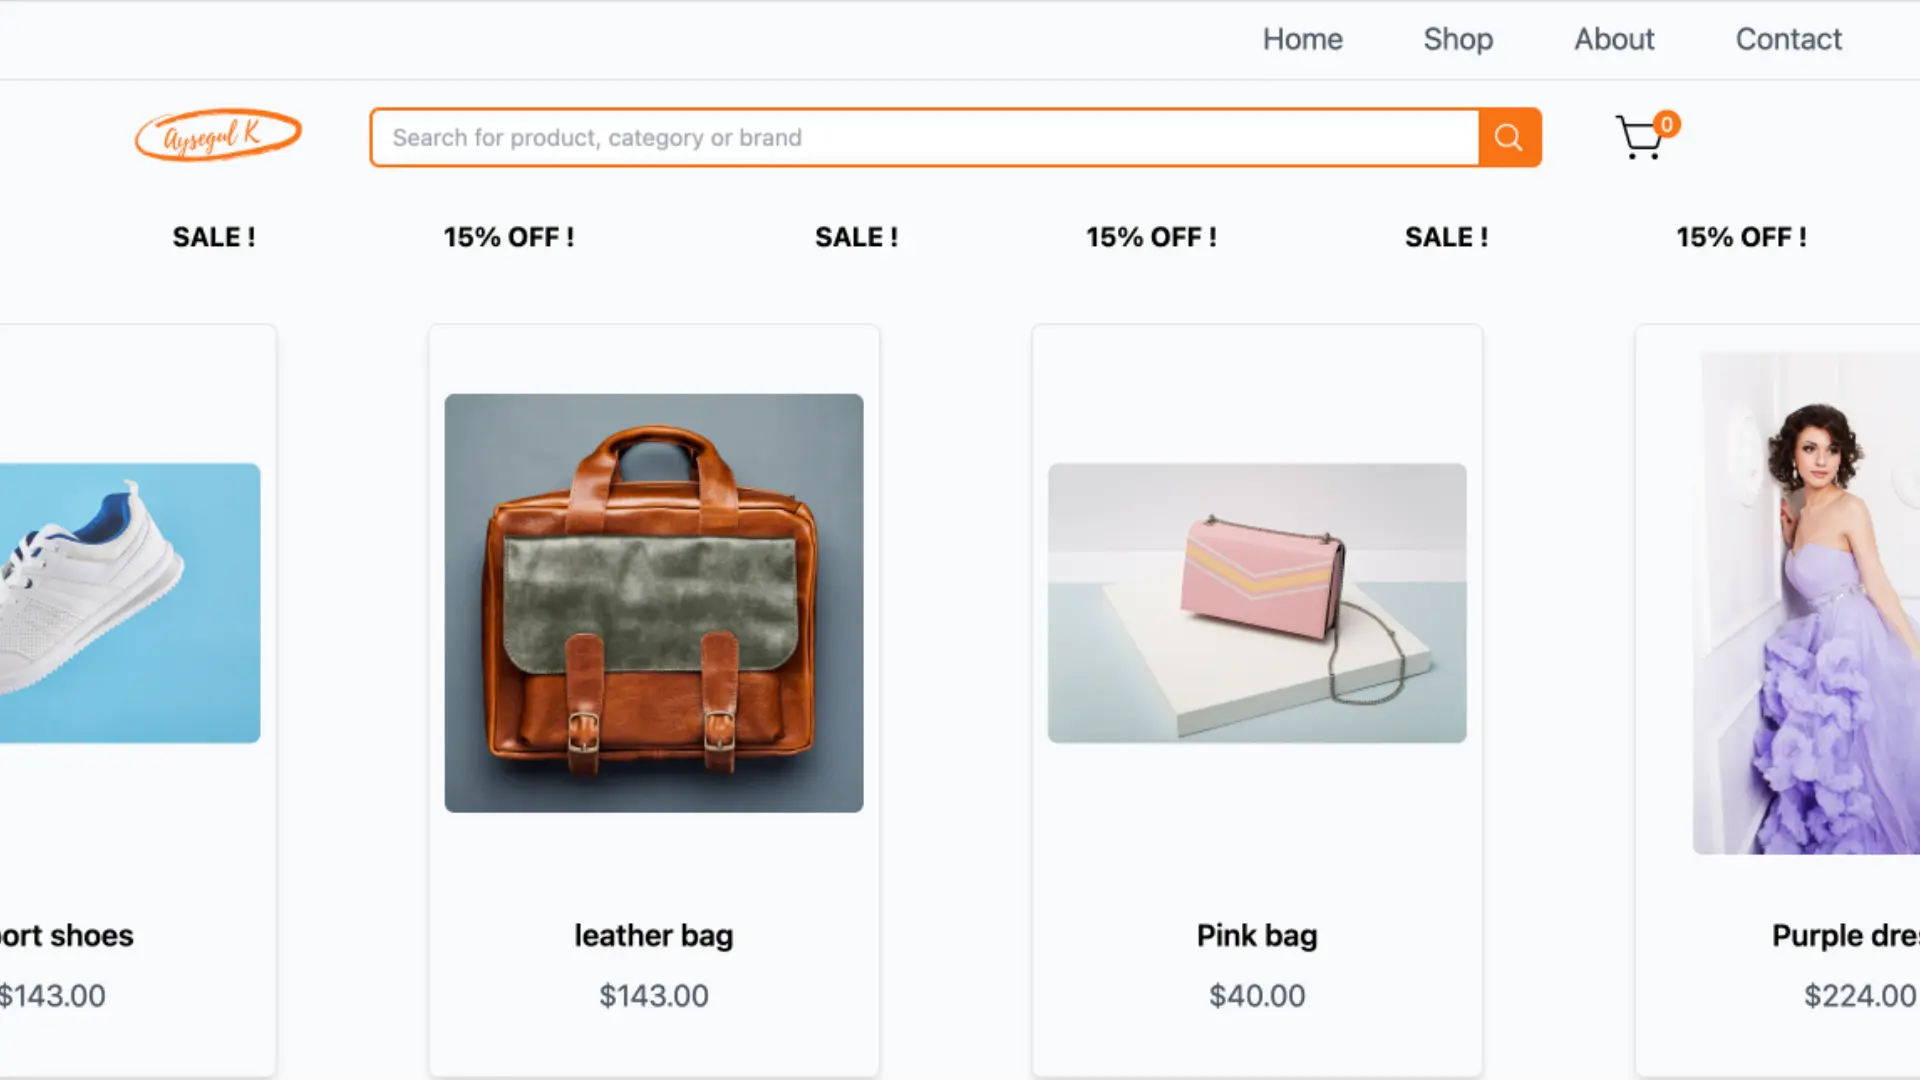Open the leather bag product
1920x1080 pixels.
click(x=653, y=935)
